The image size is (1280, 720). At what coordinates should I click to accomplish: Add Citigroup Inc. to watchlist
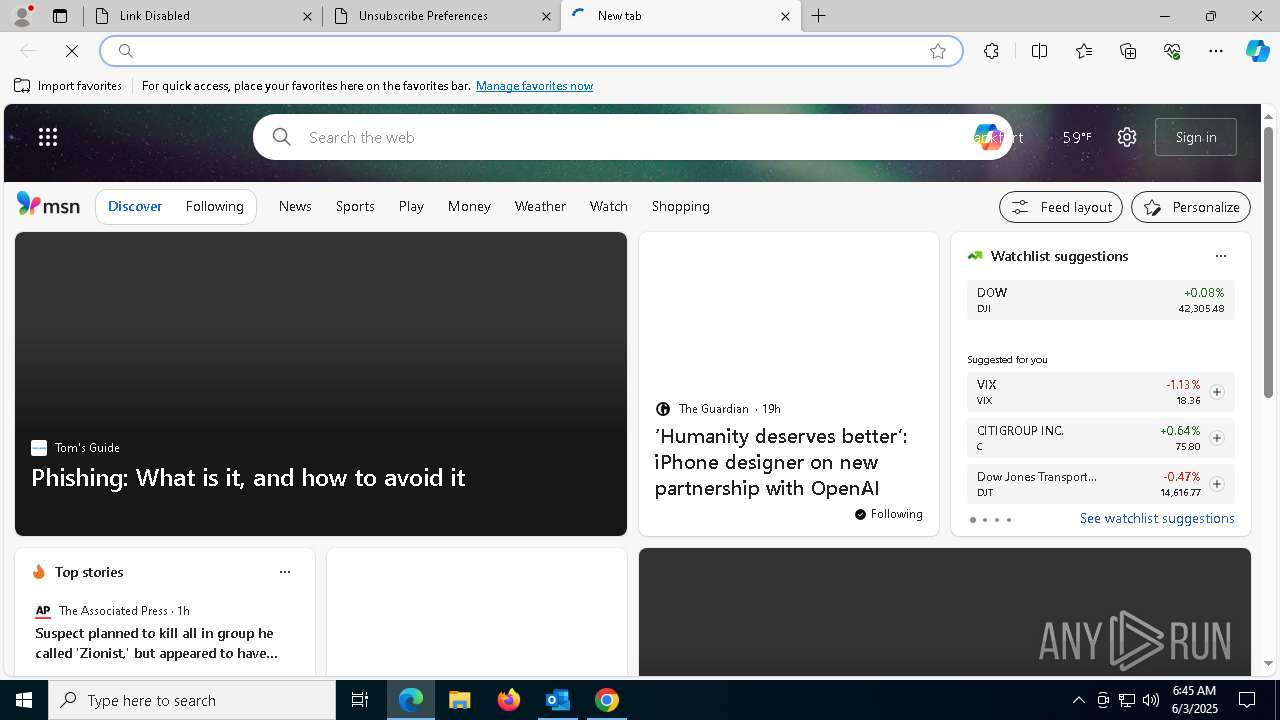pyautogui.click(x=1216, y=438)
